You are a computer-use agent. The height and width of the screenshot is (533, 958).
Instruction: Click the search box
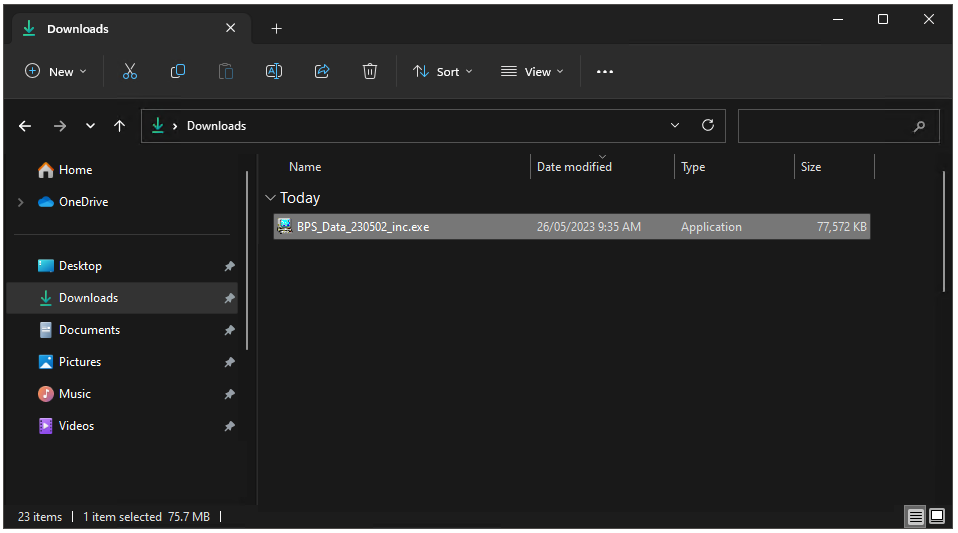point(838,126)
